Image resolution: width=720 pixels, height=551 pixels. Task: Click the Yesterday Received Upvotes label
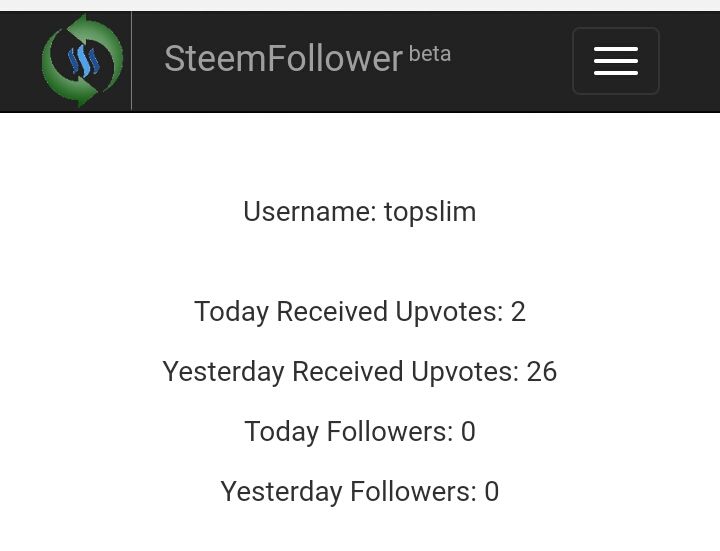tap(340, 372)
